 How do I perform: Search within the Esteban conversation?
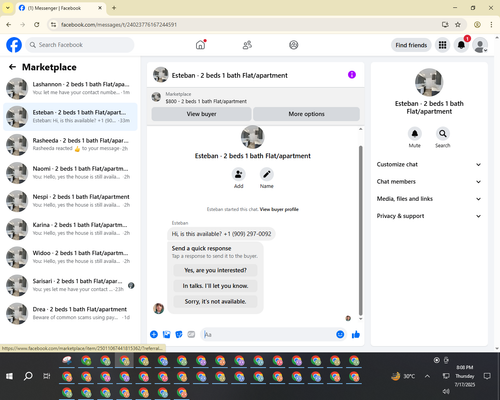[x=443, y=134]
